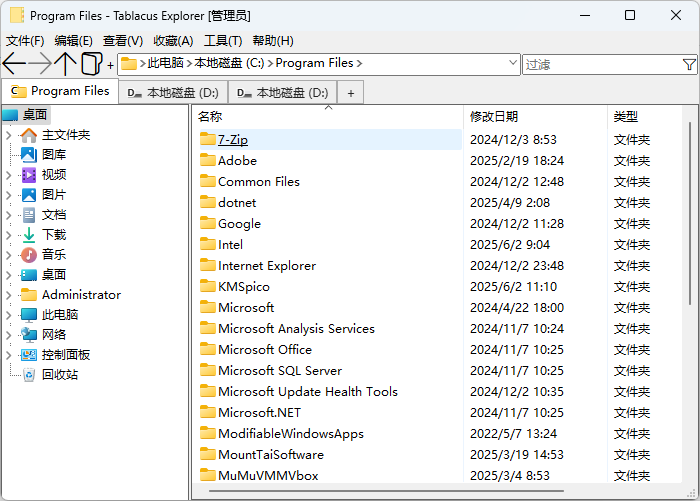
Task: Add a new tab with plus button
Action: click(x=350, y=93)
